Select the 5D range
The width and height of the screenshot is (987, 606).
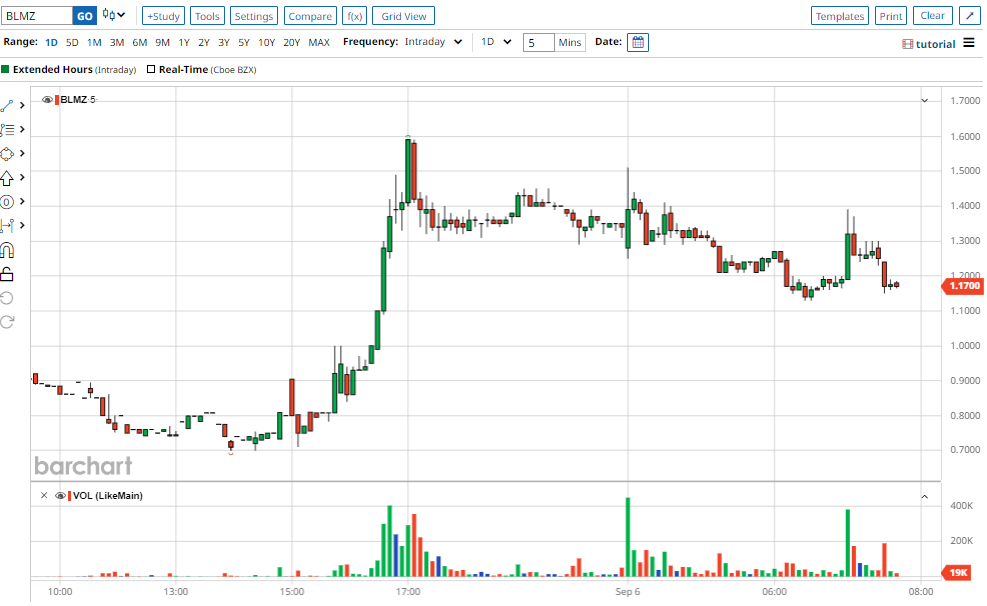click(x=72, y=42)
